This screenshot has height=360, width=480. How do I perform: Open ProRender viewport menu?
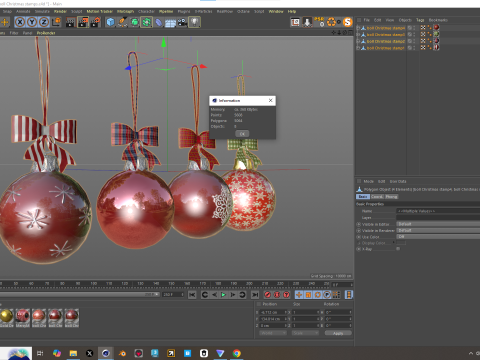point(46,33)
